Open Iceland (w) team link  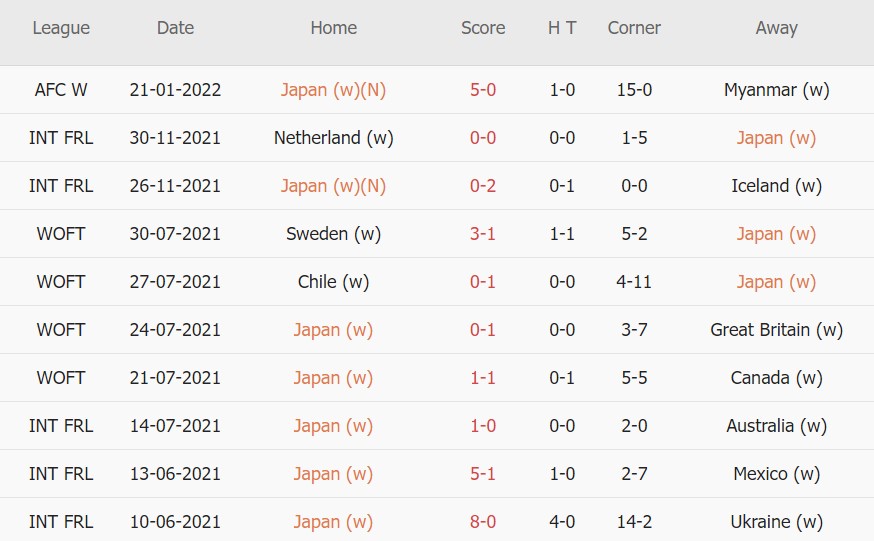pos(776,186)
